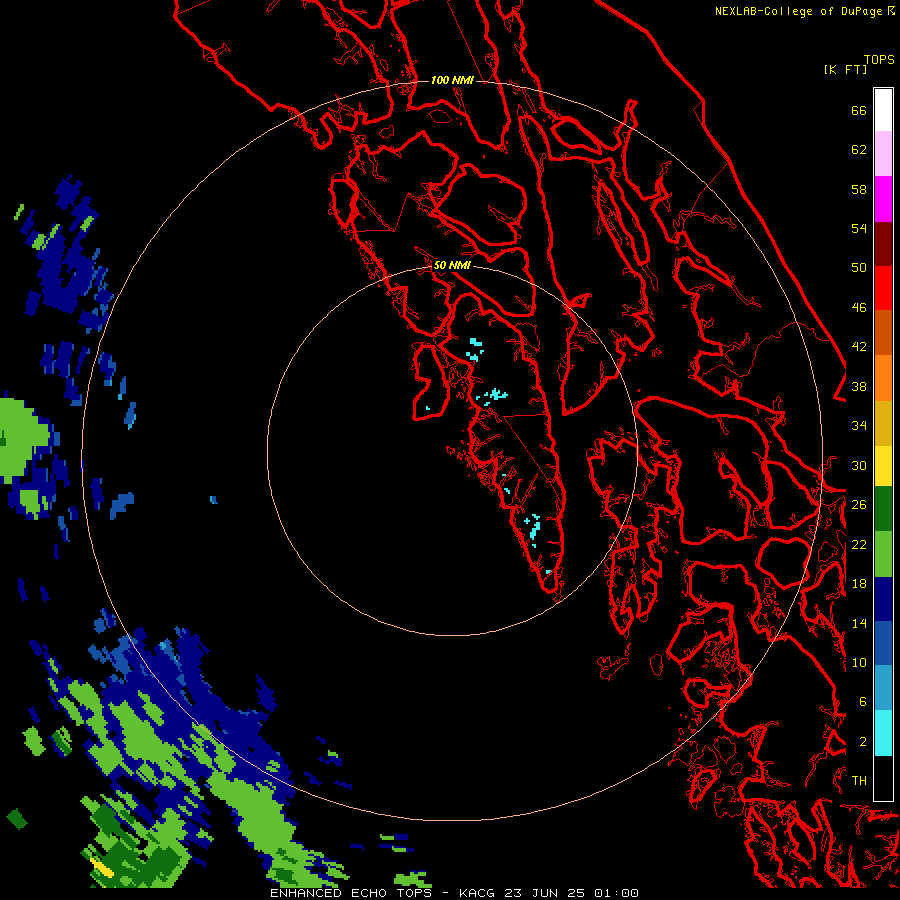Click the legend value 2

tap(863, 741)
